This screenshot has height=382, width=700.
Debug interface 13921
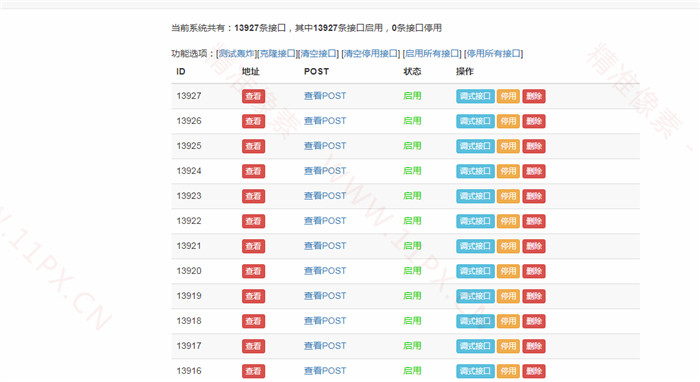pos(475,246)
